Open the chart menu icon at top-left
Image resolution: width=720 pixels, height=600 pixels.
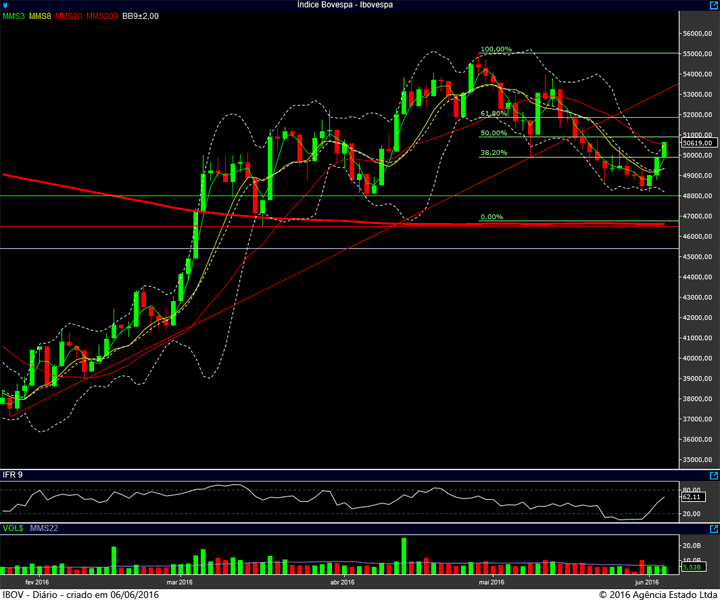5,6
